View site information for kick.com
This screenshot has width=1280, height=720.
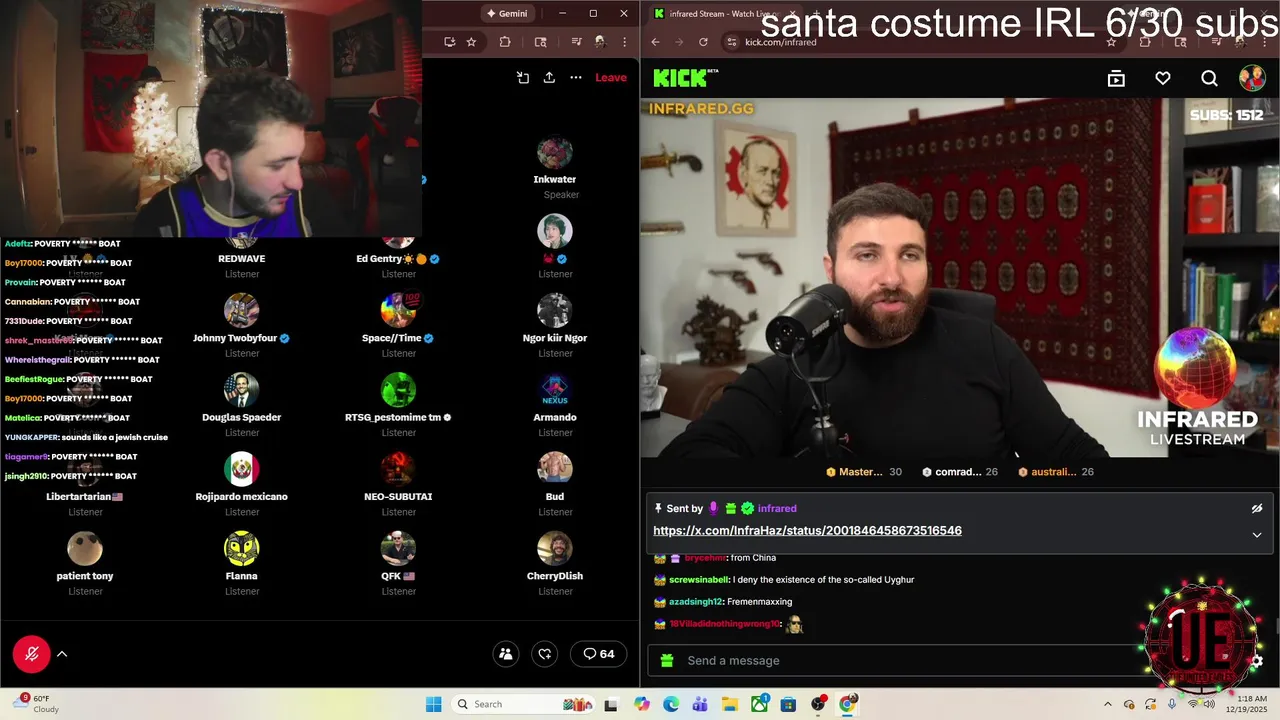click(732, 42)
